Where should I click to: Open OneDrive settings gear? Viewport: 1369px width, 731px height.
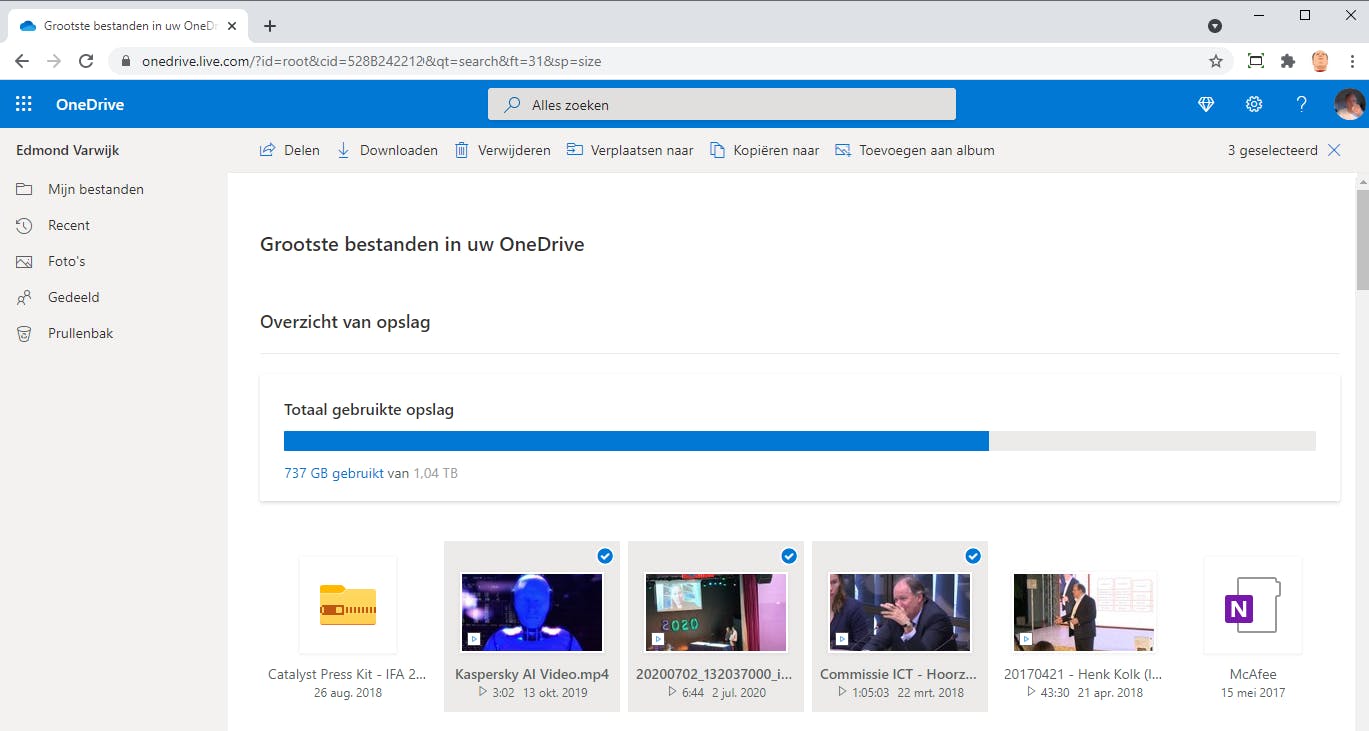click(1254, 104)
